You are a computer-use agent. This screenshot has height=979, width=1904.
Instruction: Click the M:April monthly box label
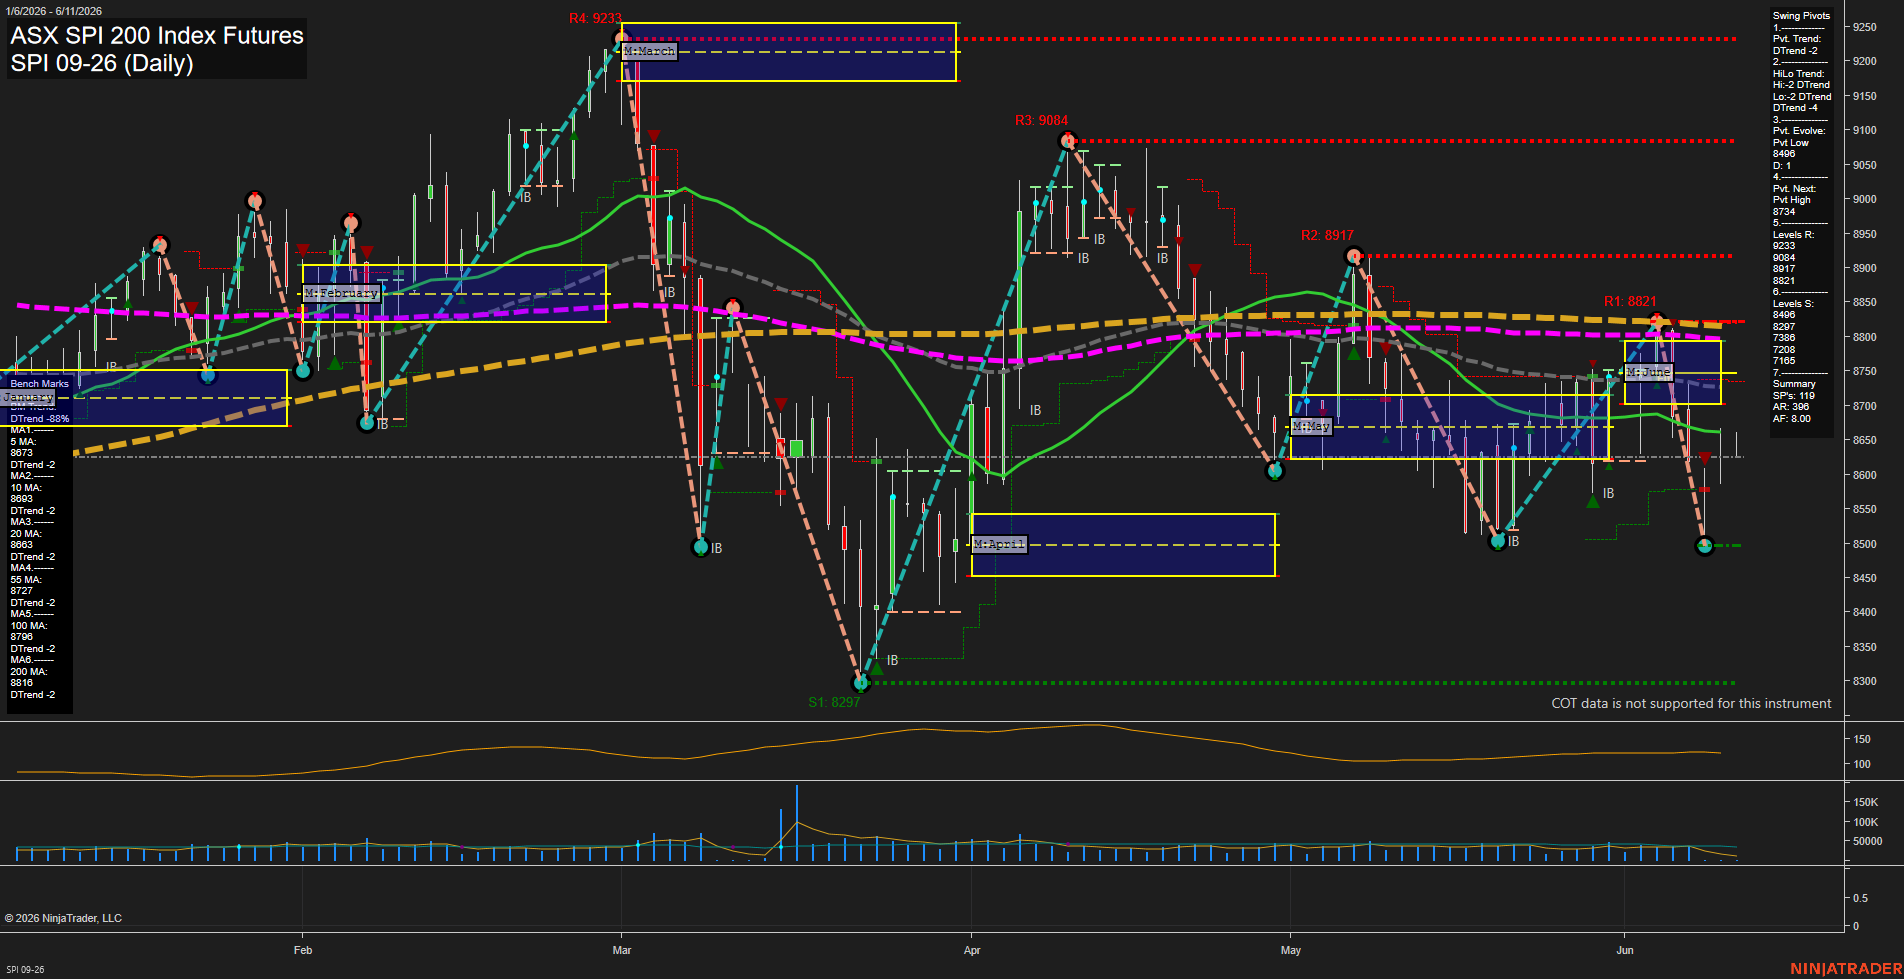click(x=999, y=544)
